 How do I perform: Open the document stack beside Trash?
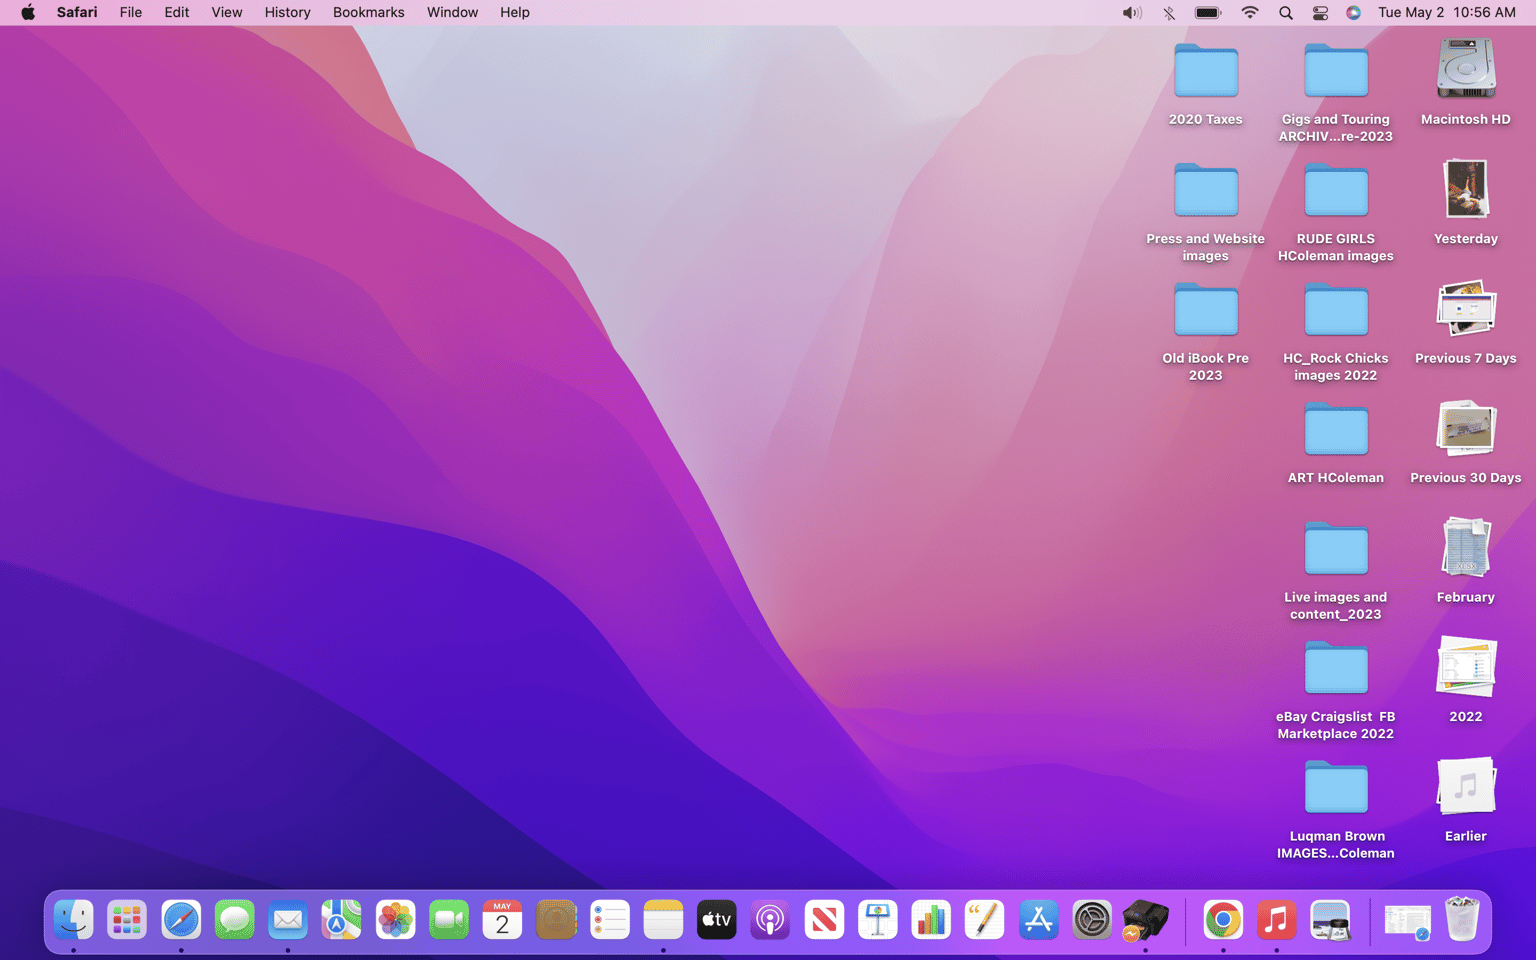(1408, 921)
